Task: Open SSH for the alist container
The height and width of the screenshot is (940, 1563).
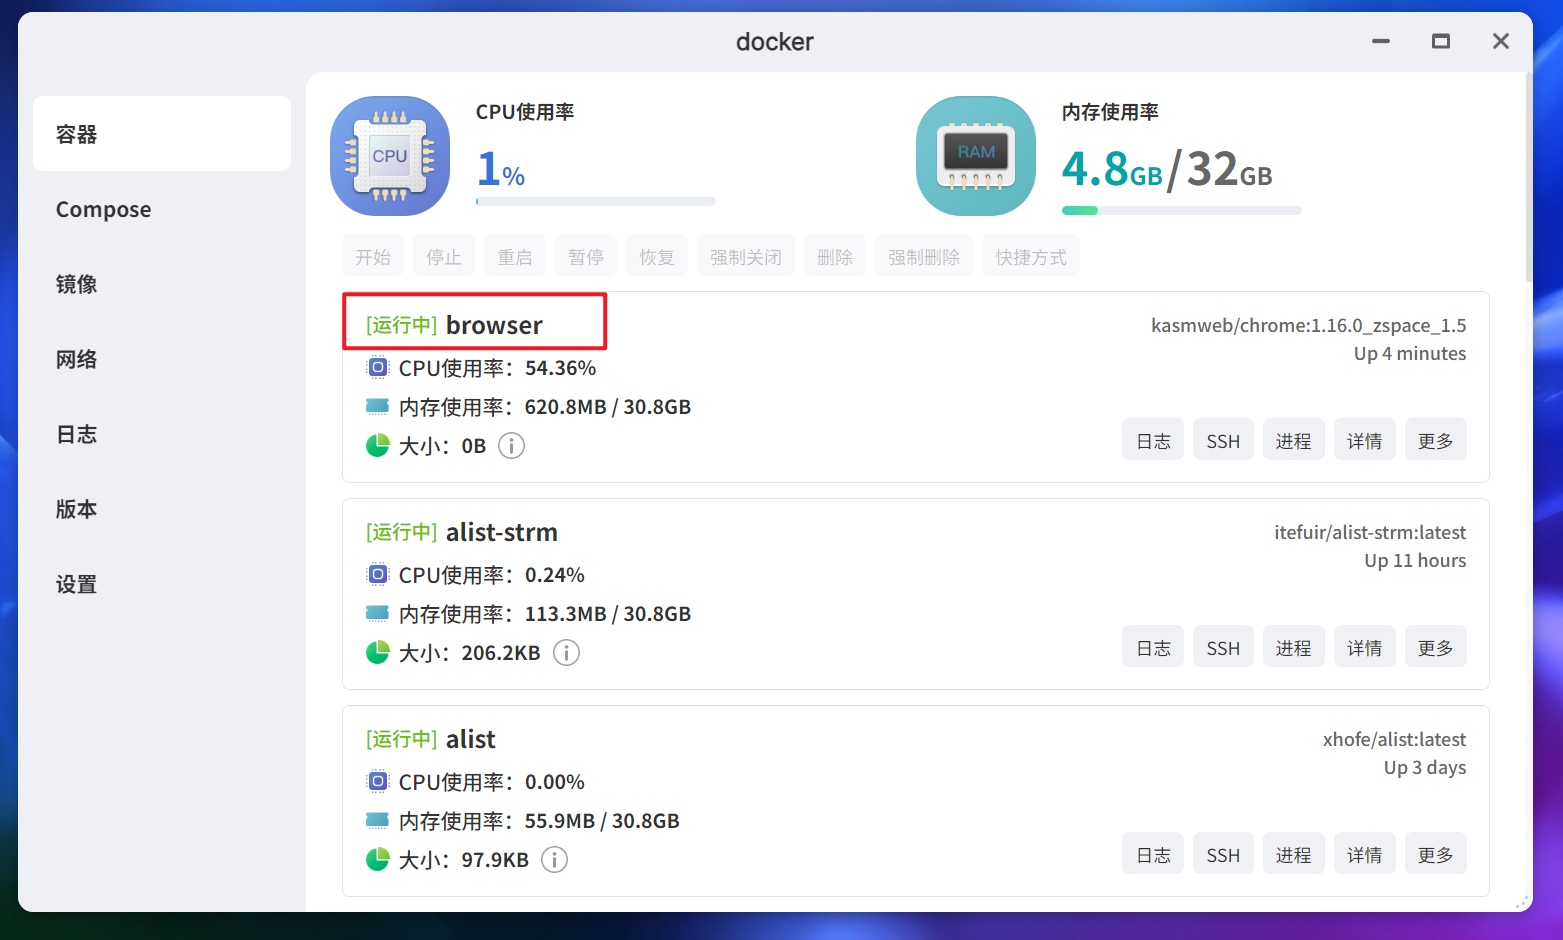Action: point(1223,854)
